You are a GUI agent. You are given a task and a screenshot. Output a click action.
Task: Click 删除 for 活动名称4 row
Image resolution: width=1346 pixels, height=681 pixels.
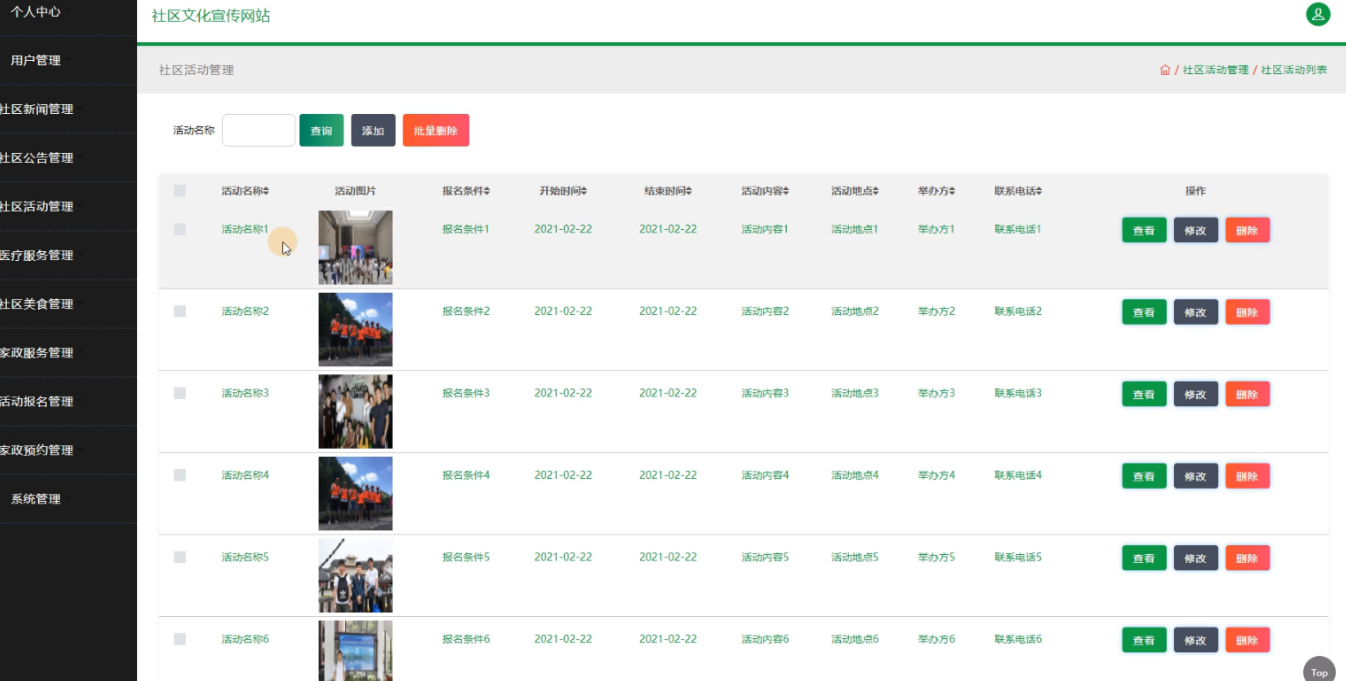click(x=1247, y=476)
